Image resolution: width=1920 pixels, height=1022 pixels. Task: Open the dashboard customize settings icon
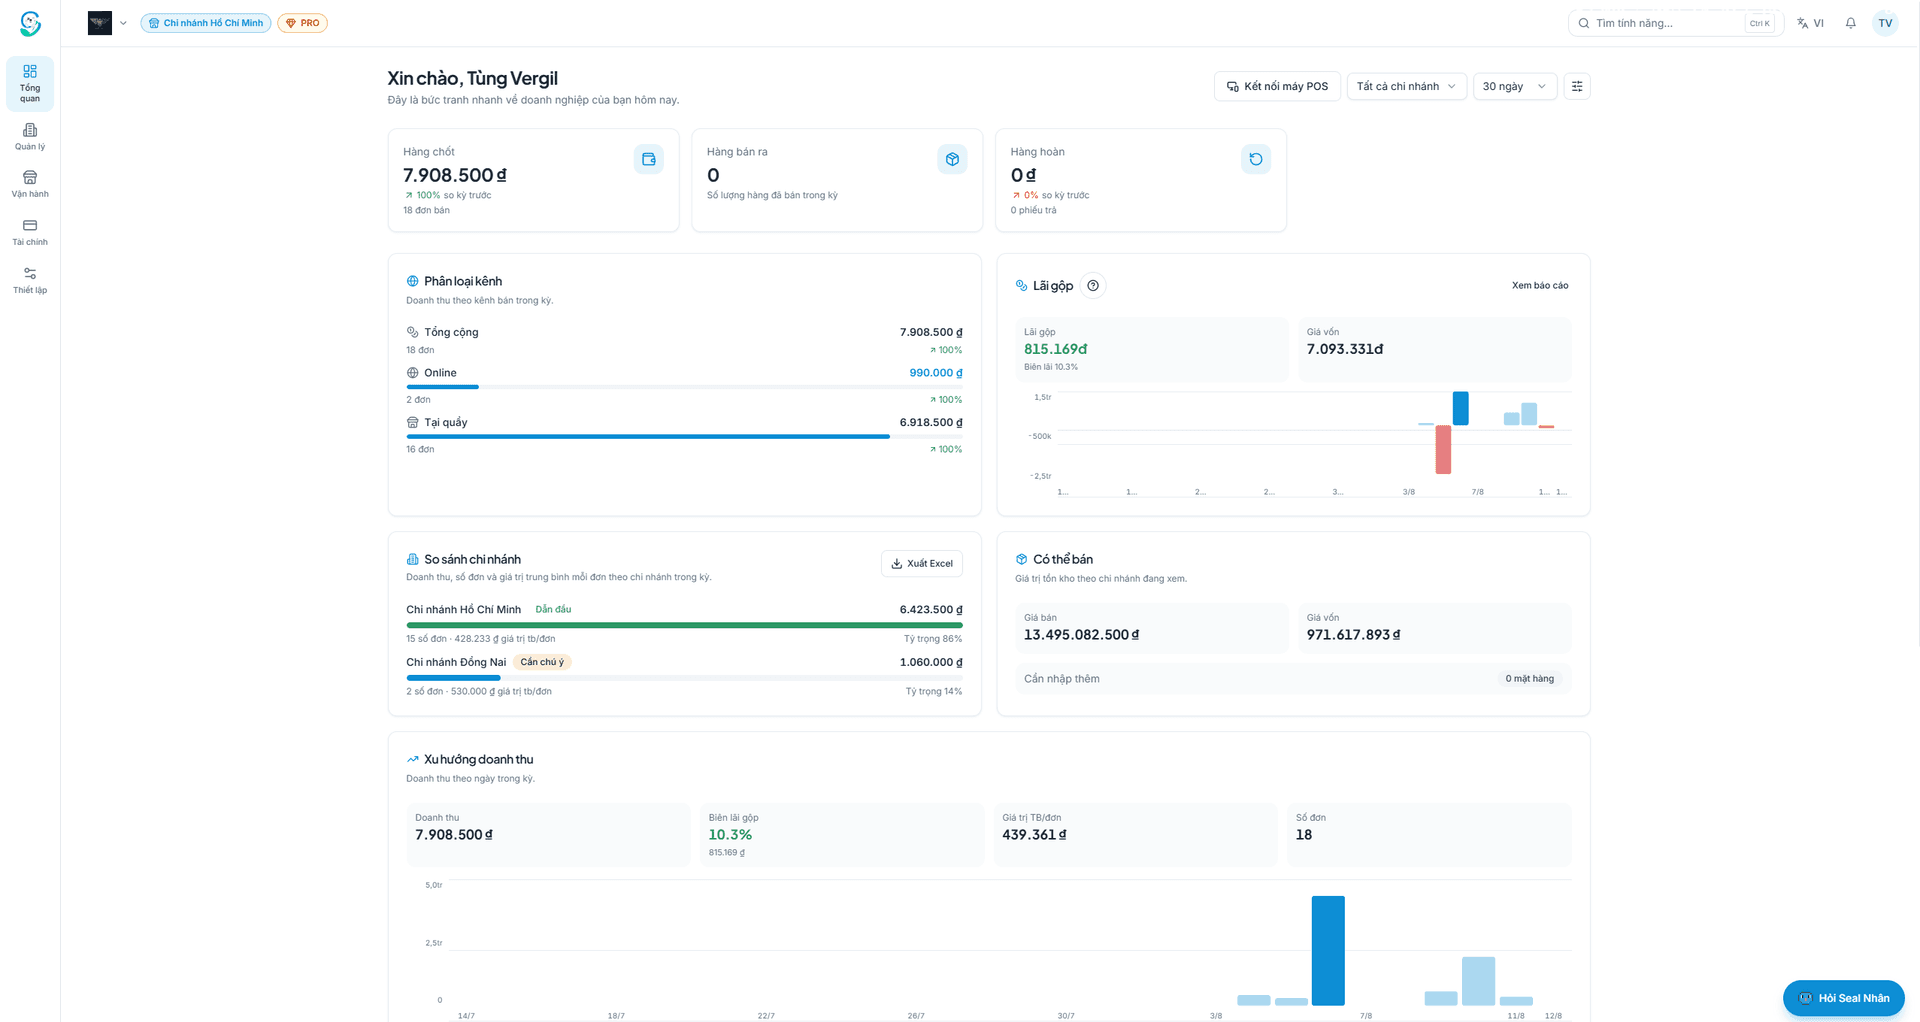point(1577,86)
